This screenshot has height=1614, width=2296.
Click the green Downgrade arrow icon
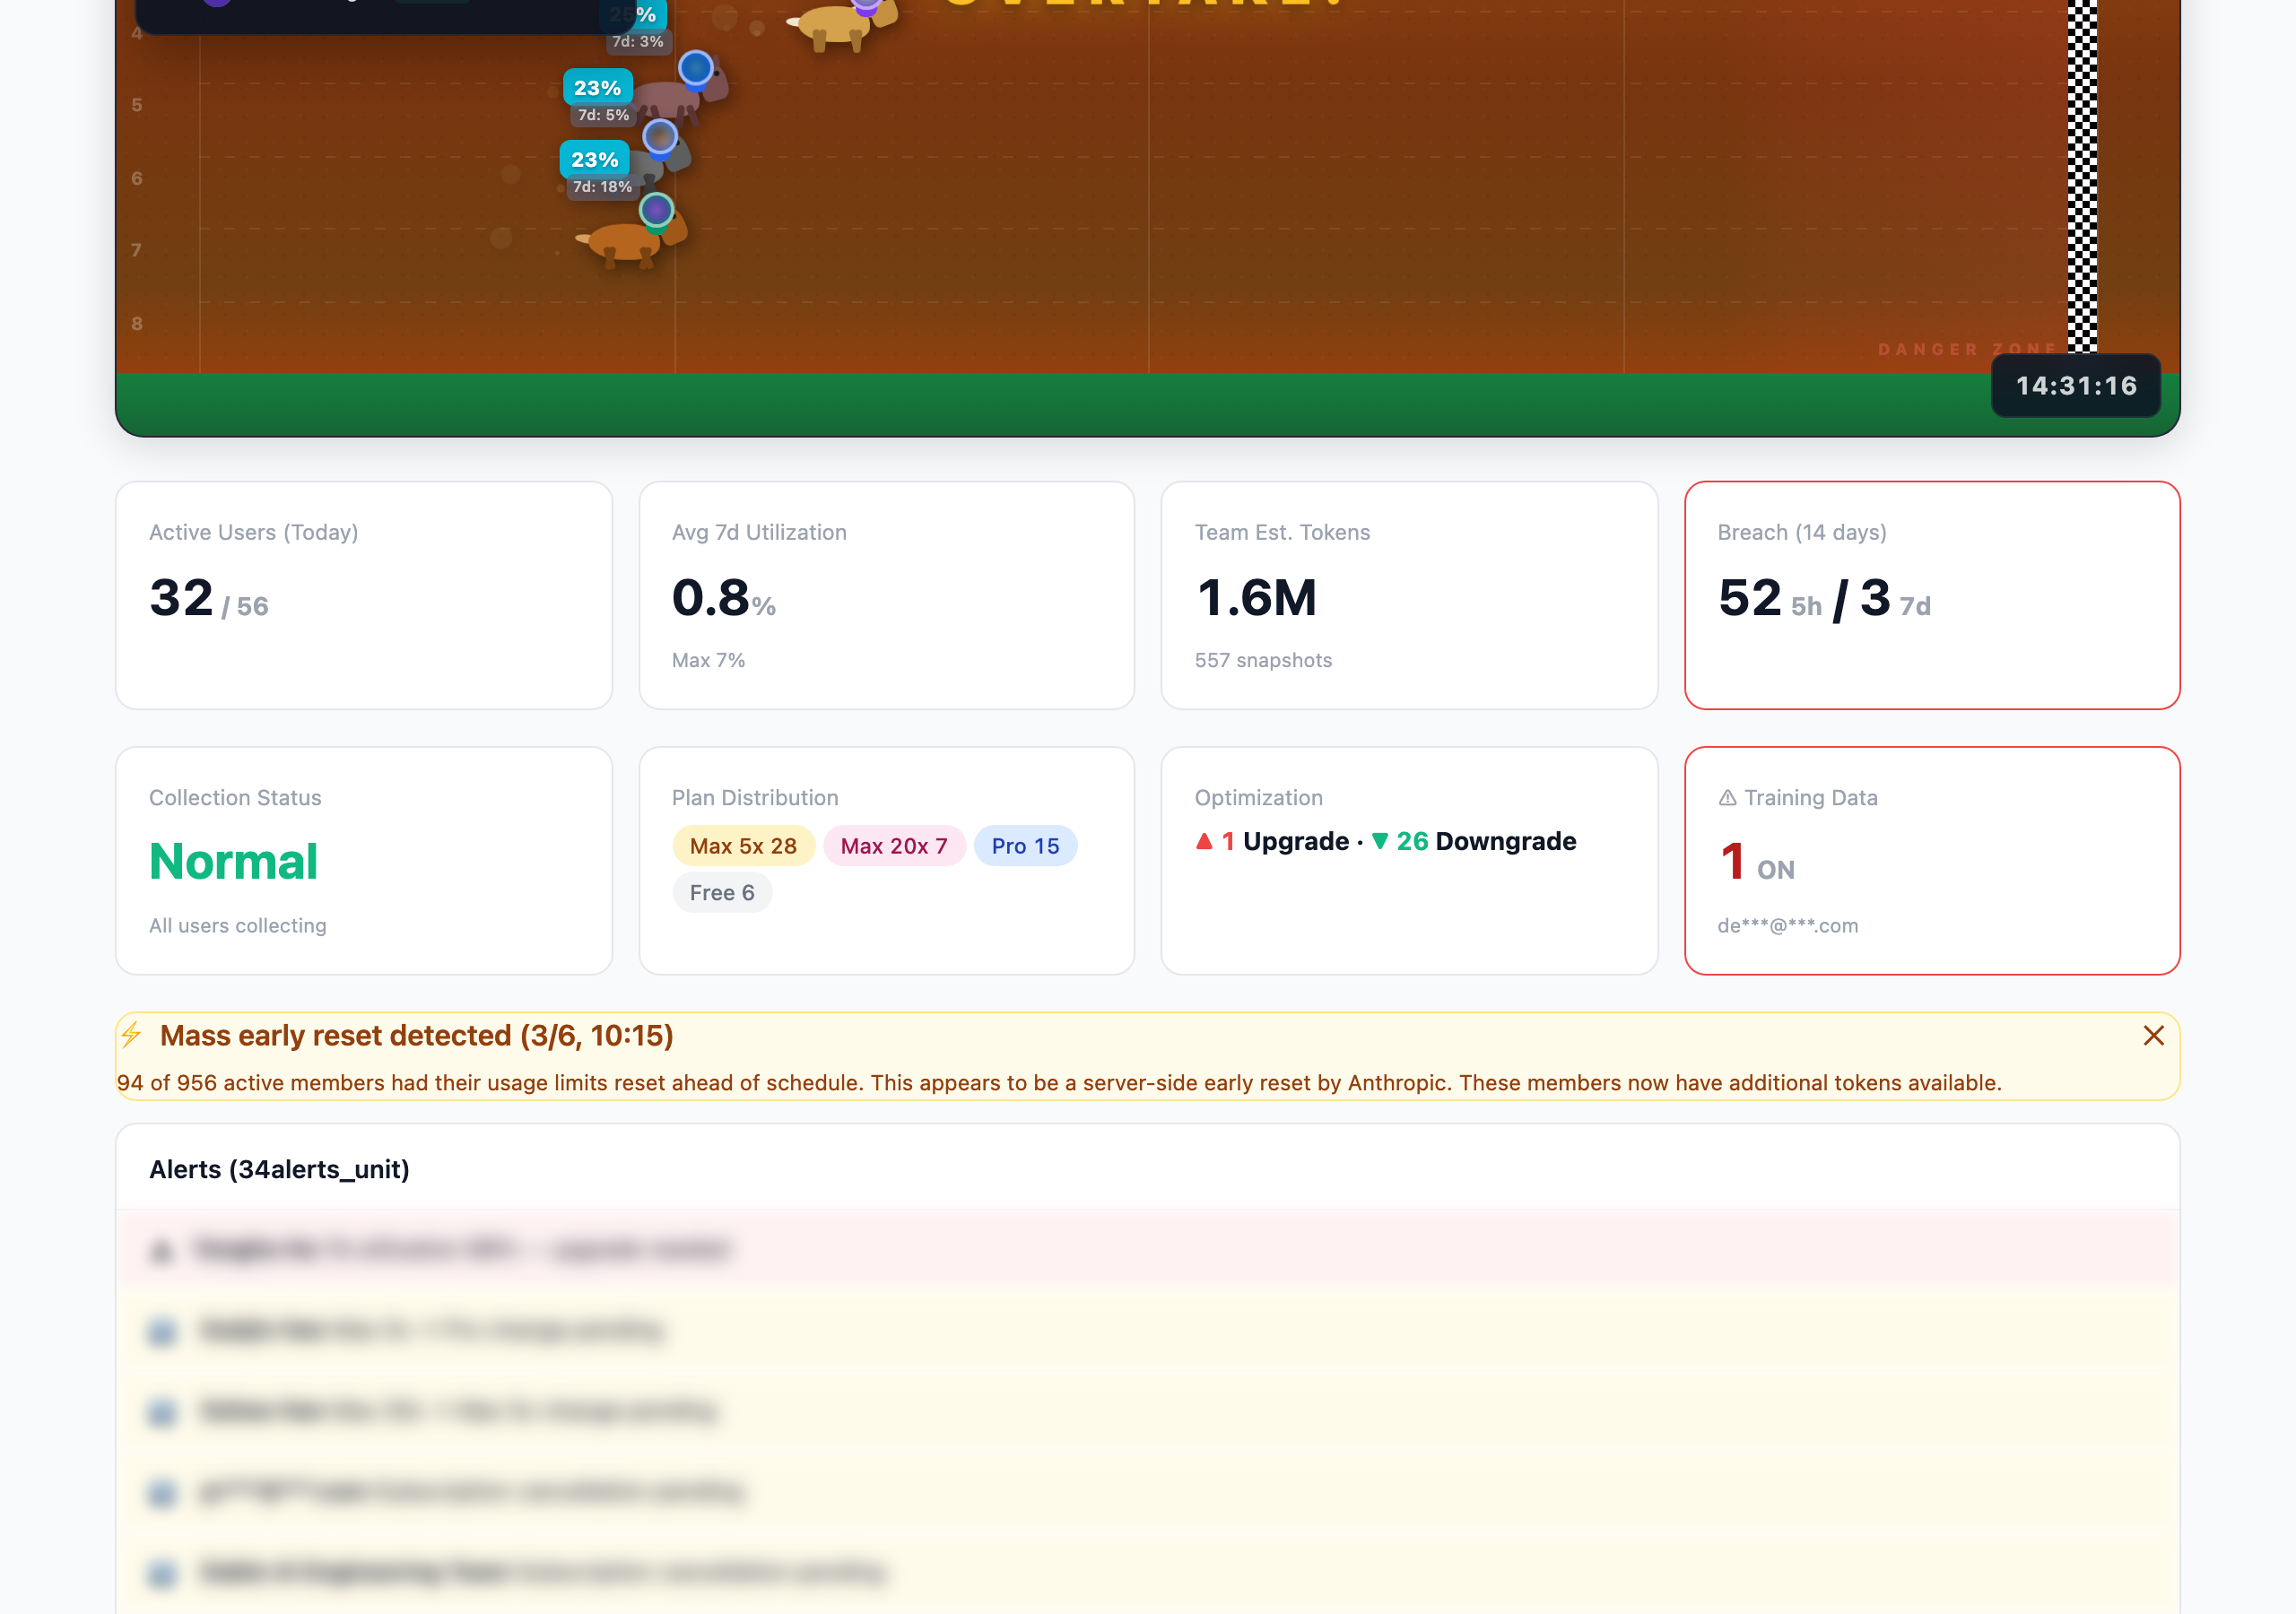click(1380, 841)
